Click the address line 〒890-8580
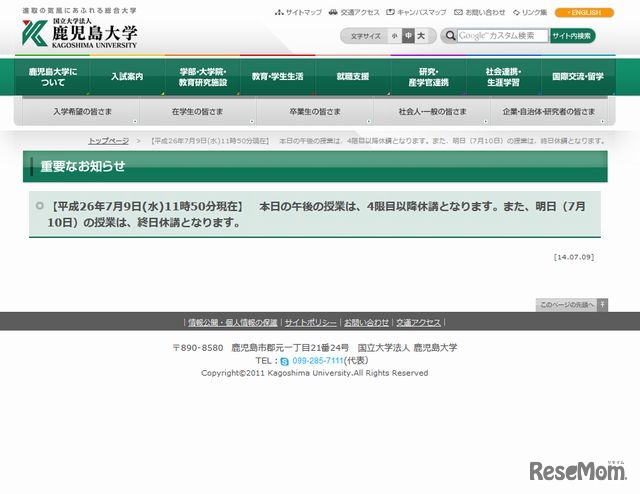Screen dimensions: 640x494 click(315, 348)
